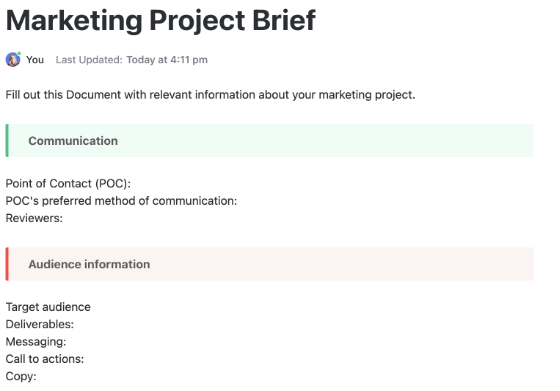Image resolution: width=560 pixels, height=391 pixels.
Task: Place cursor after POC's preferred method of communication:
Action: click(x=238, y=201)
